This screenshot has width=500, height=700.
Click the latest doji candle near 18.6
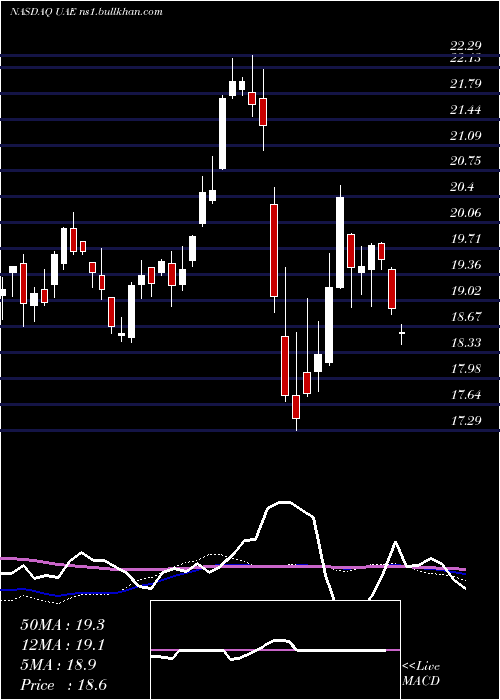point(402,334)
